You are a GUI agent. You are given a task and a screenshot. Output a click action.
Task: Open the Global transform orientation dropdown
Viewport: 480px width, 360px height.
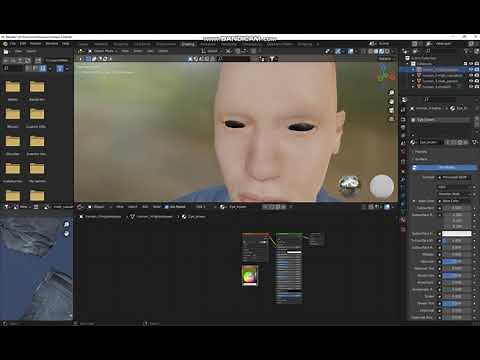(x=211, y=51)
